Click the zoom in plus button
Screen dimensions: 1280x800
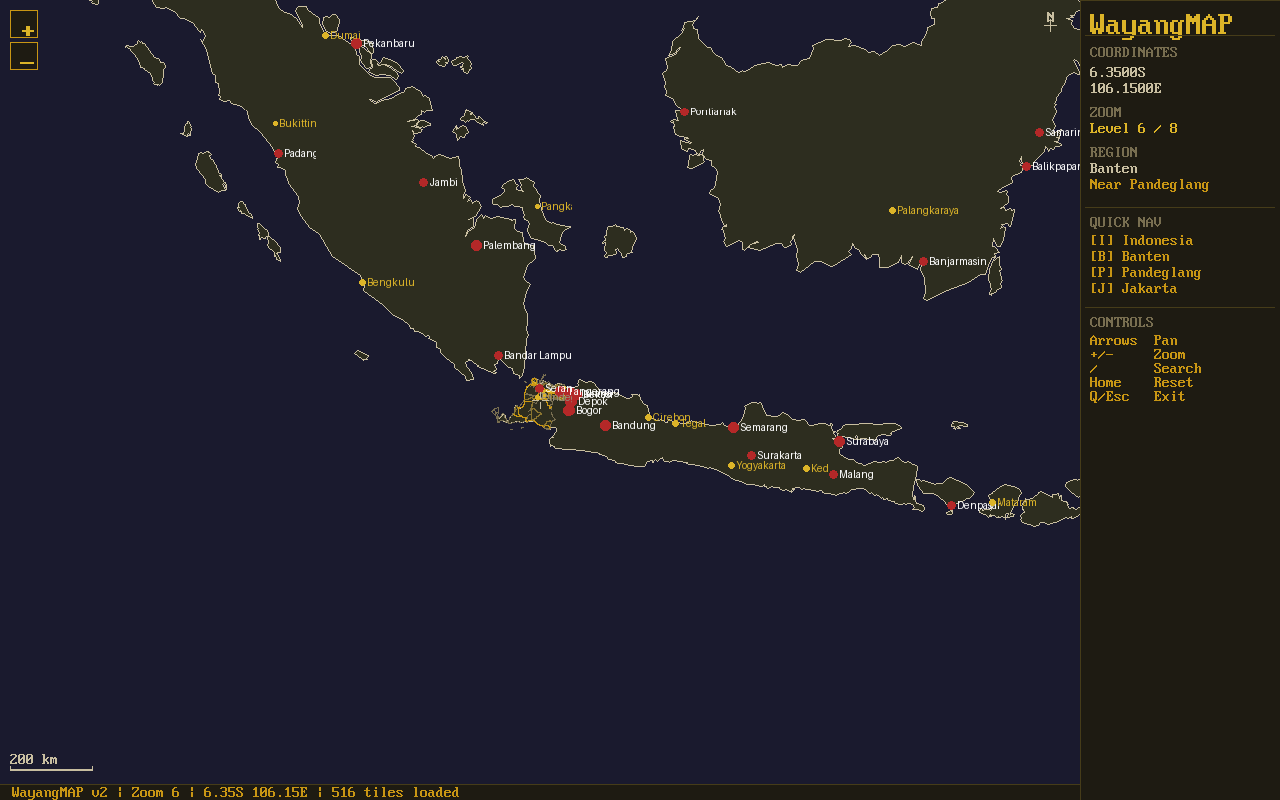23,22
